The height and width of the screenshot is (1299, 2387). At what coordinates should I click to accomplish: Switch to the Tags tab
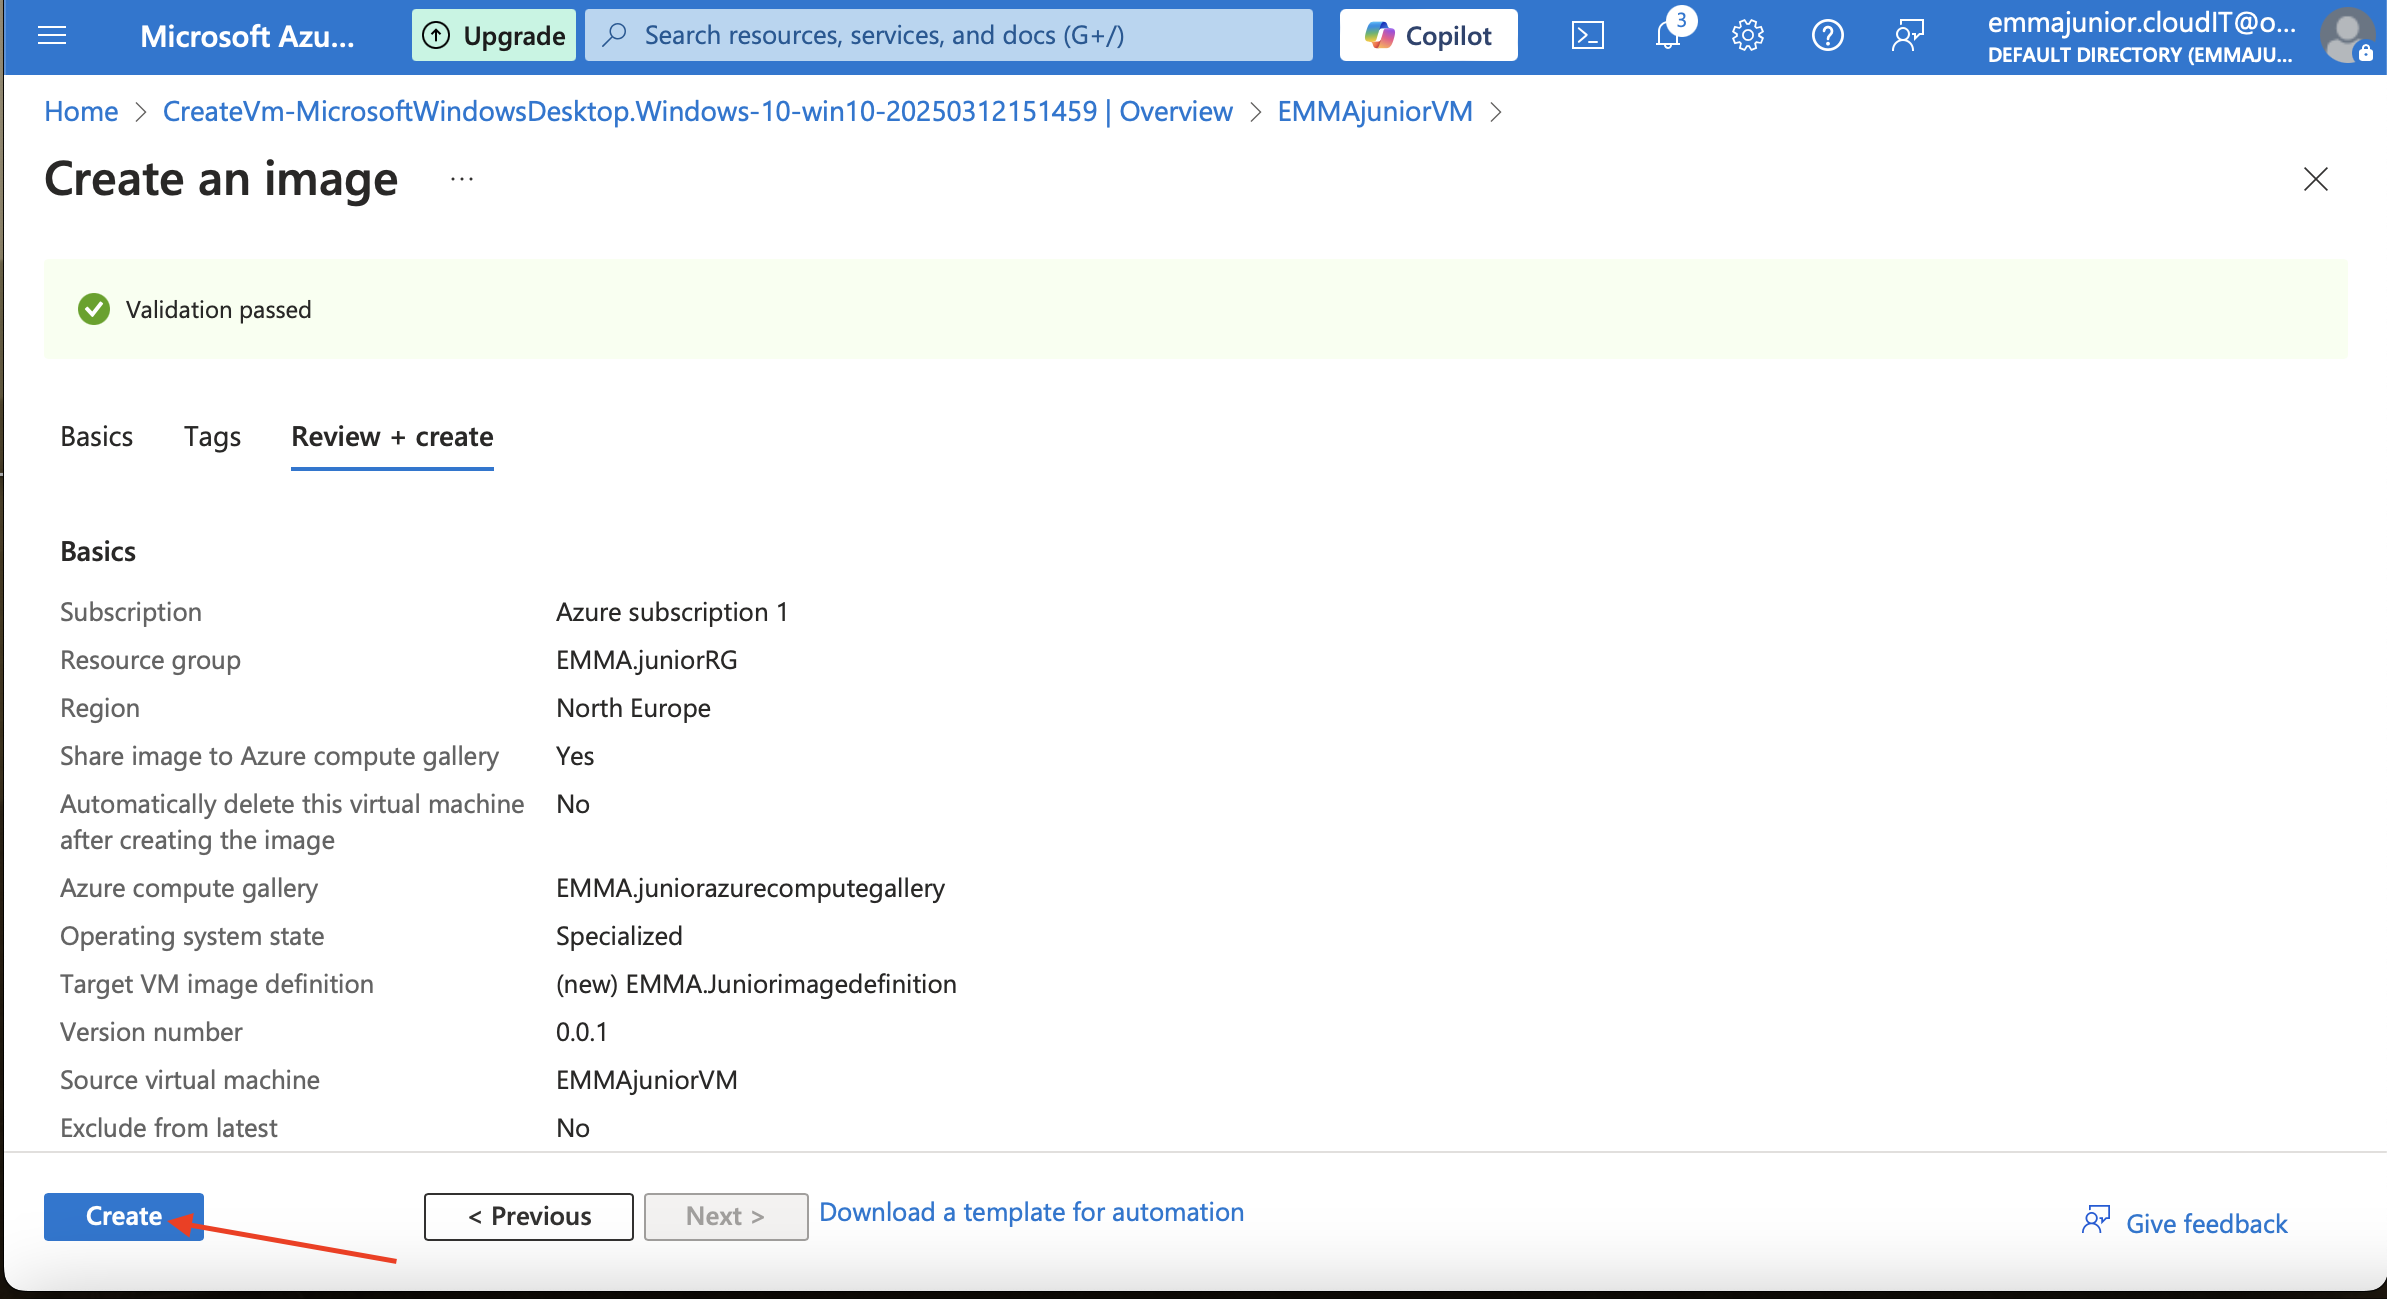pyautogui.click(x=212, y=437)
